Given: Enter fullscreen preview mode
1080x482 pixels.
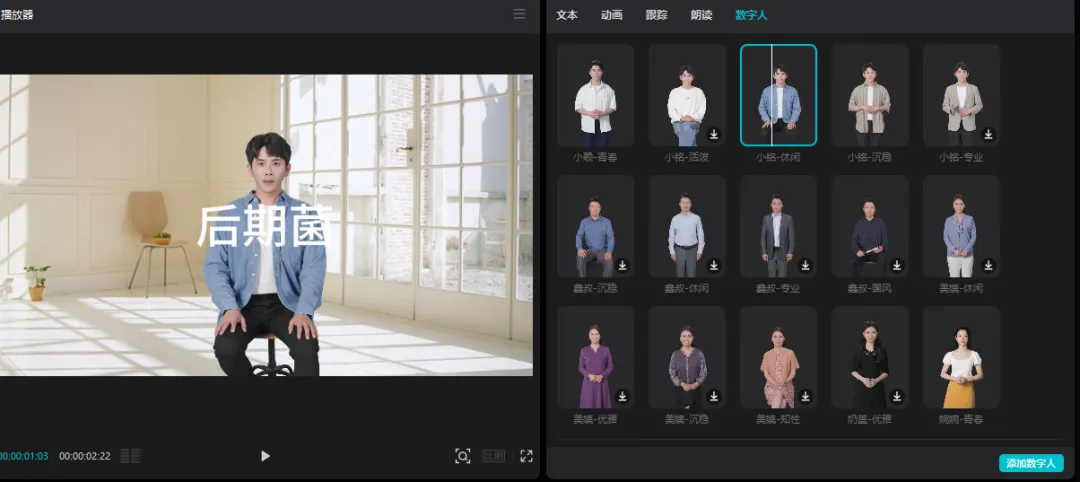Looking at the screenshot, I should pyautogui.click(x=526, y=456).
